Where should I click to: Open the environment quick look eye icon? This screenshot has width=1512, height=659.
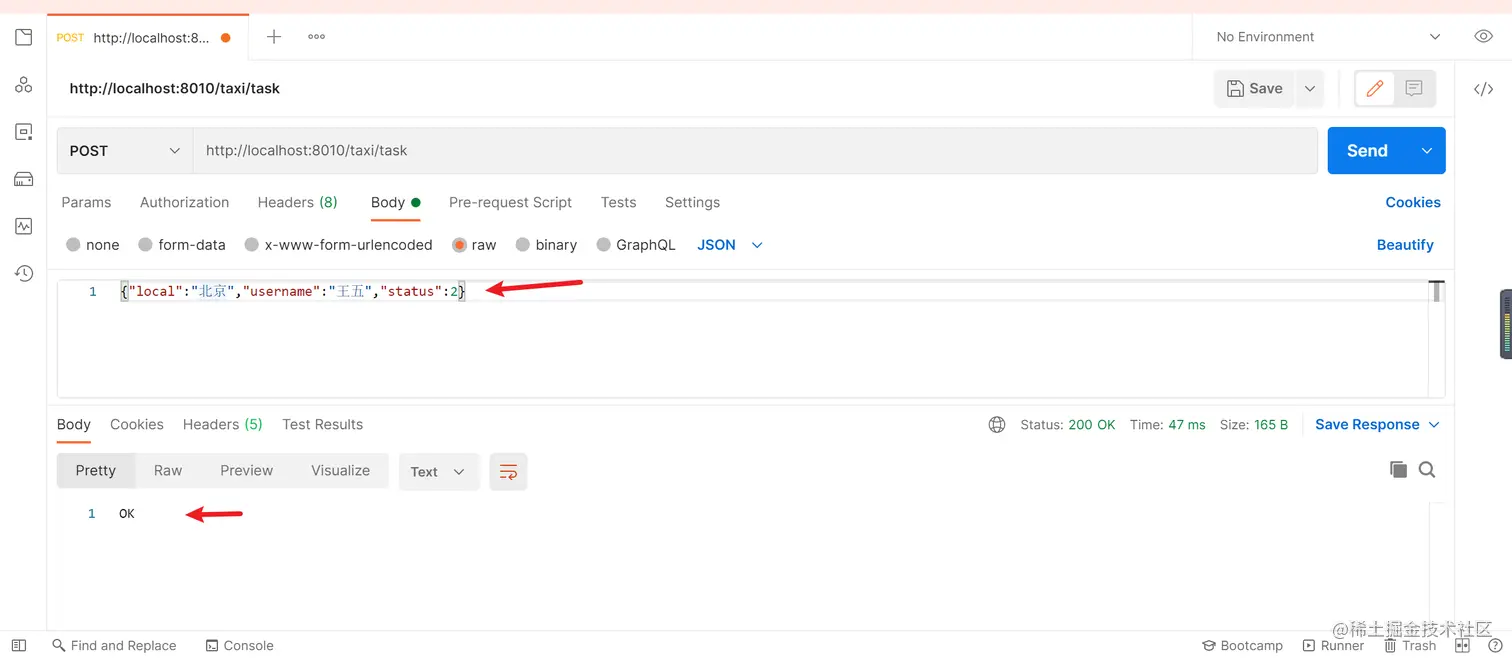coord(1483,37)
